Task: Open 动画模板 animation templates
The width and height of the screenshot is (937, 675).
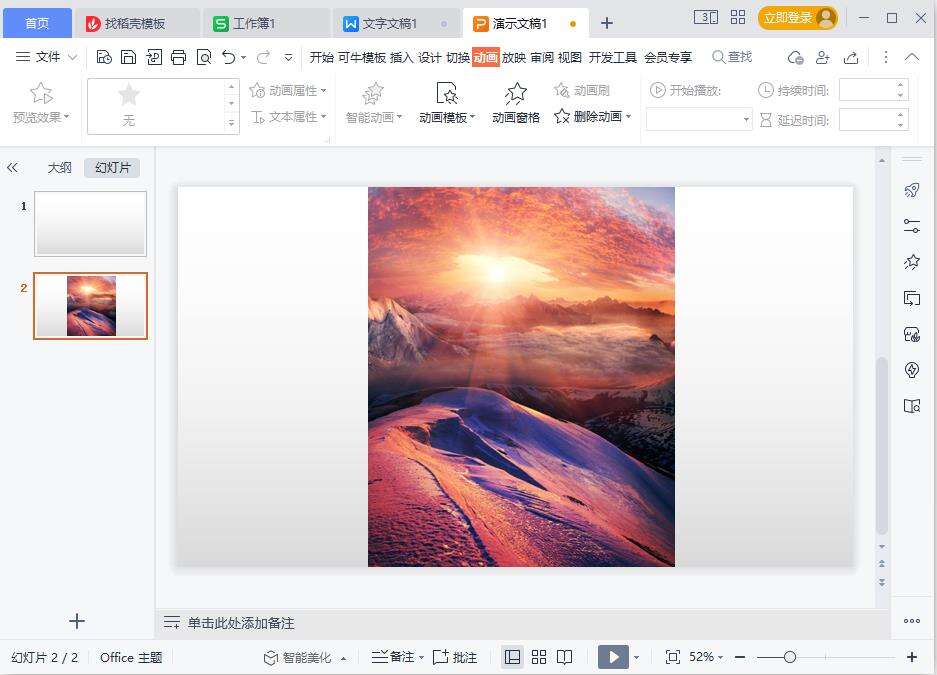Action: pyautogui.click(x=447, y=103)
